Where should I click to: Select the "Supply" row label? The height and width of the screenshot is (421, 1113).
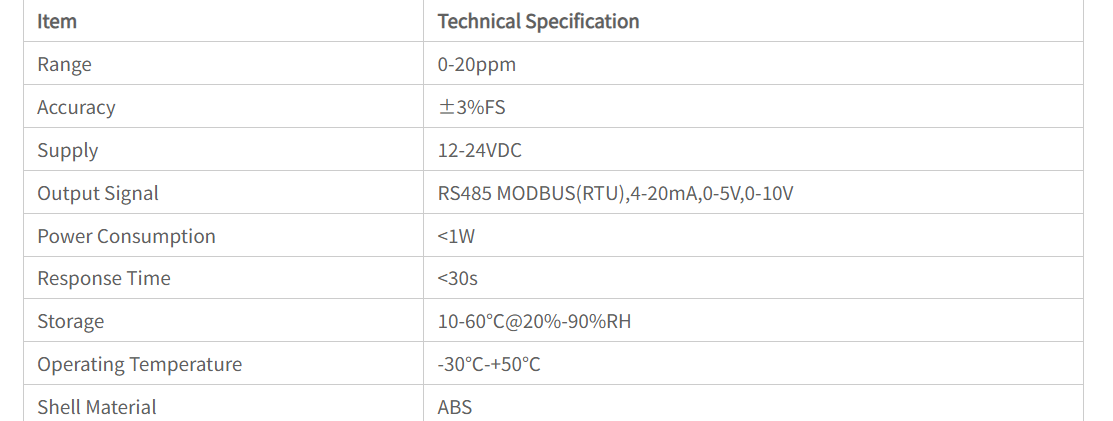point(67,150)
